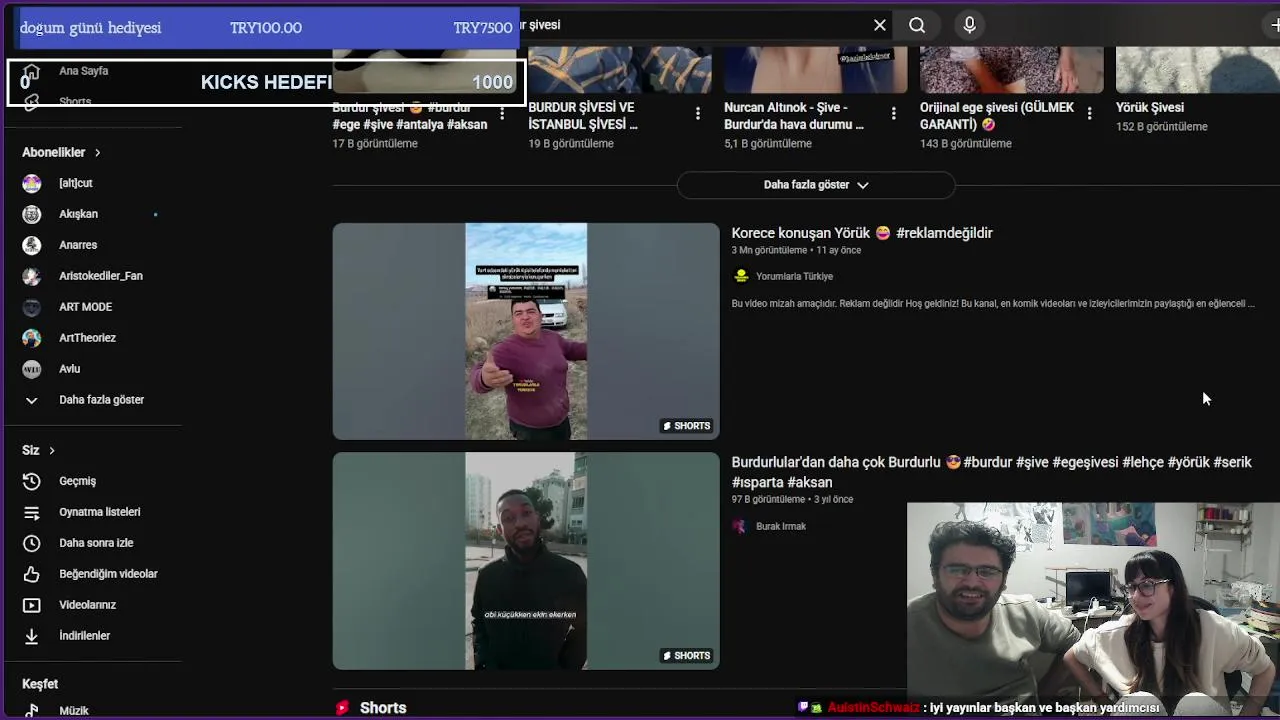The height and width of the screenshot is (720, 1280).
Task: Open options menu for Nurcan Altınok video
Action: coord(894,114)
